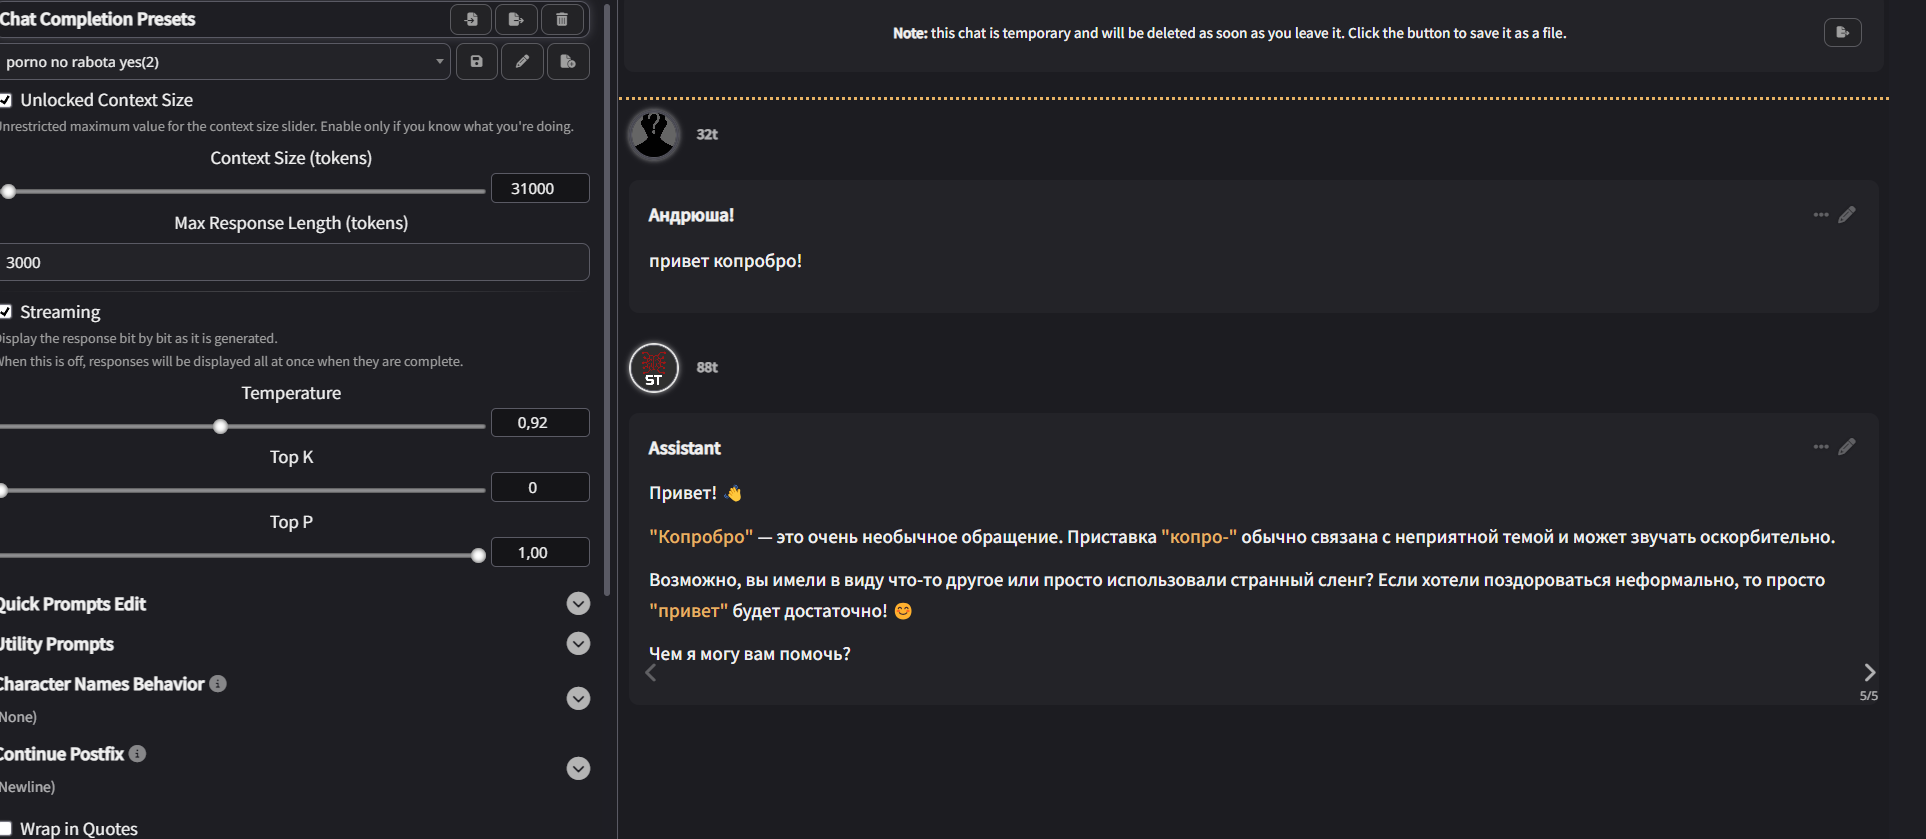Save the preset with floppy disk icon

477,62
